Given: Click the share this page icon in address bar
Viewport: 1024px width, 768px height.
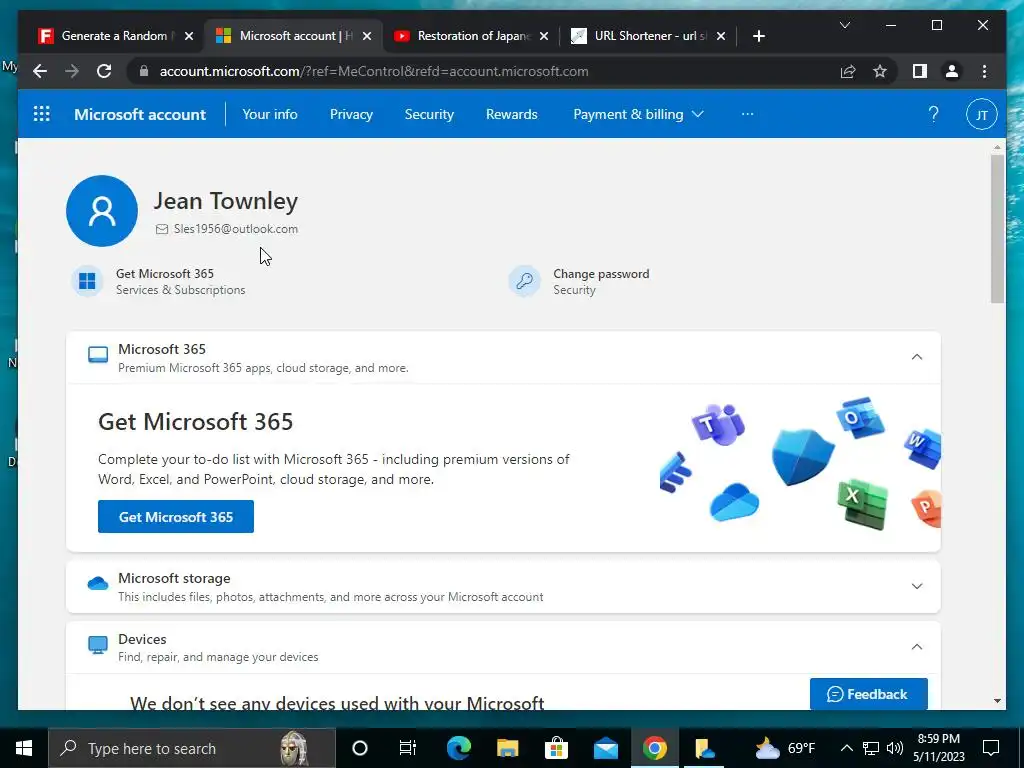Looking at the screenshot, I should click(848, 71).
